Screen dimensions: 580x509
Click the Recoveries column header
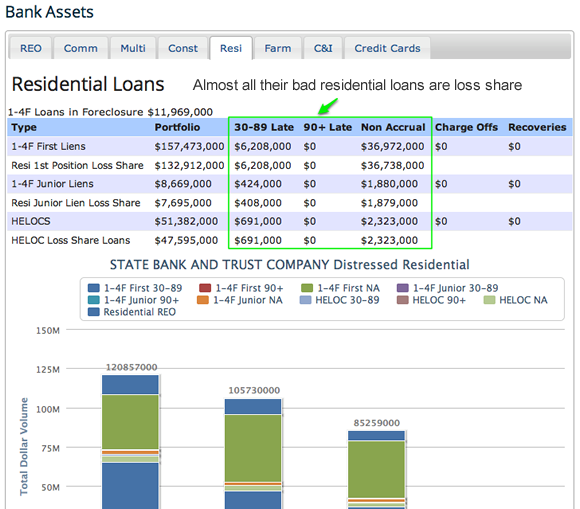pos(537,127)
